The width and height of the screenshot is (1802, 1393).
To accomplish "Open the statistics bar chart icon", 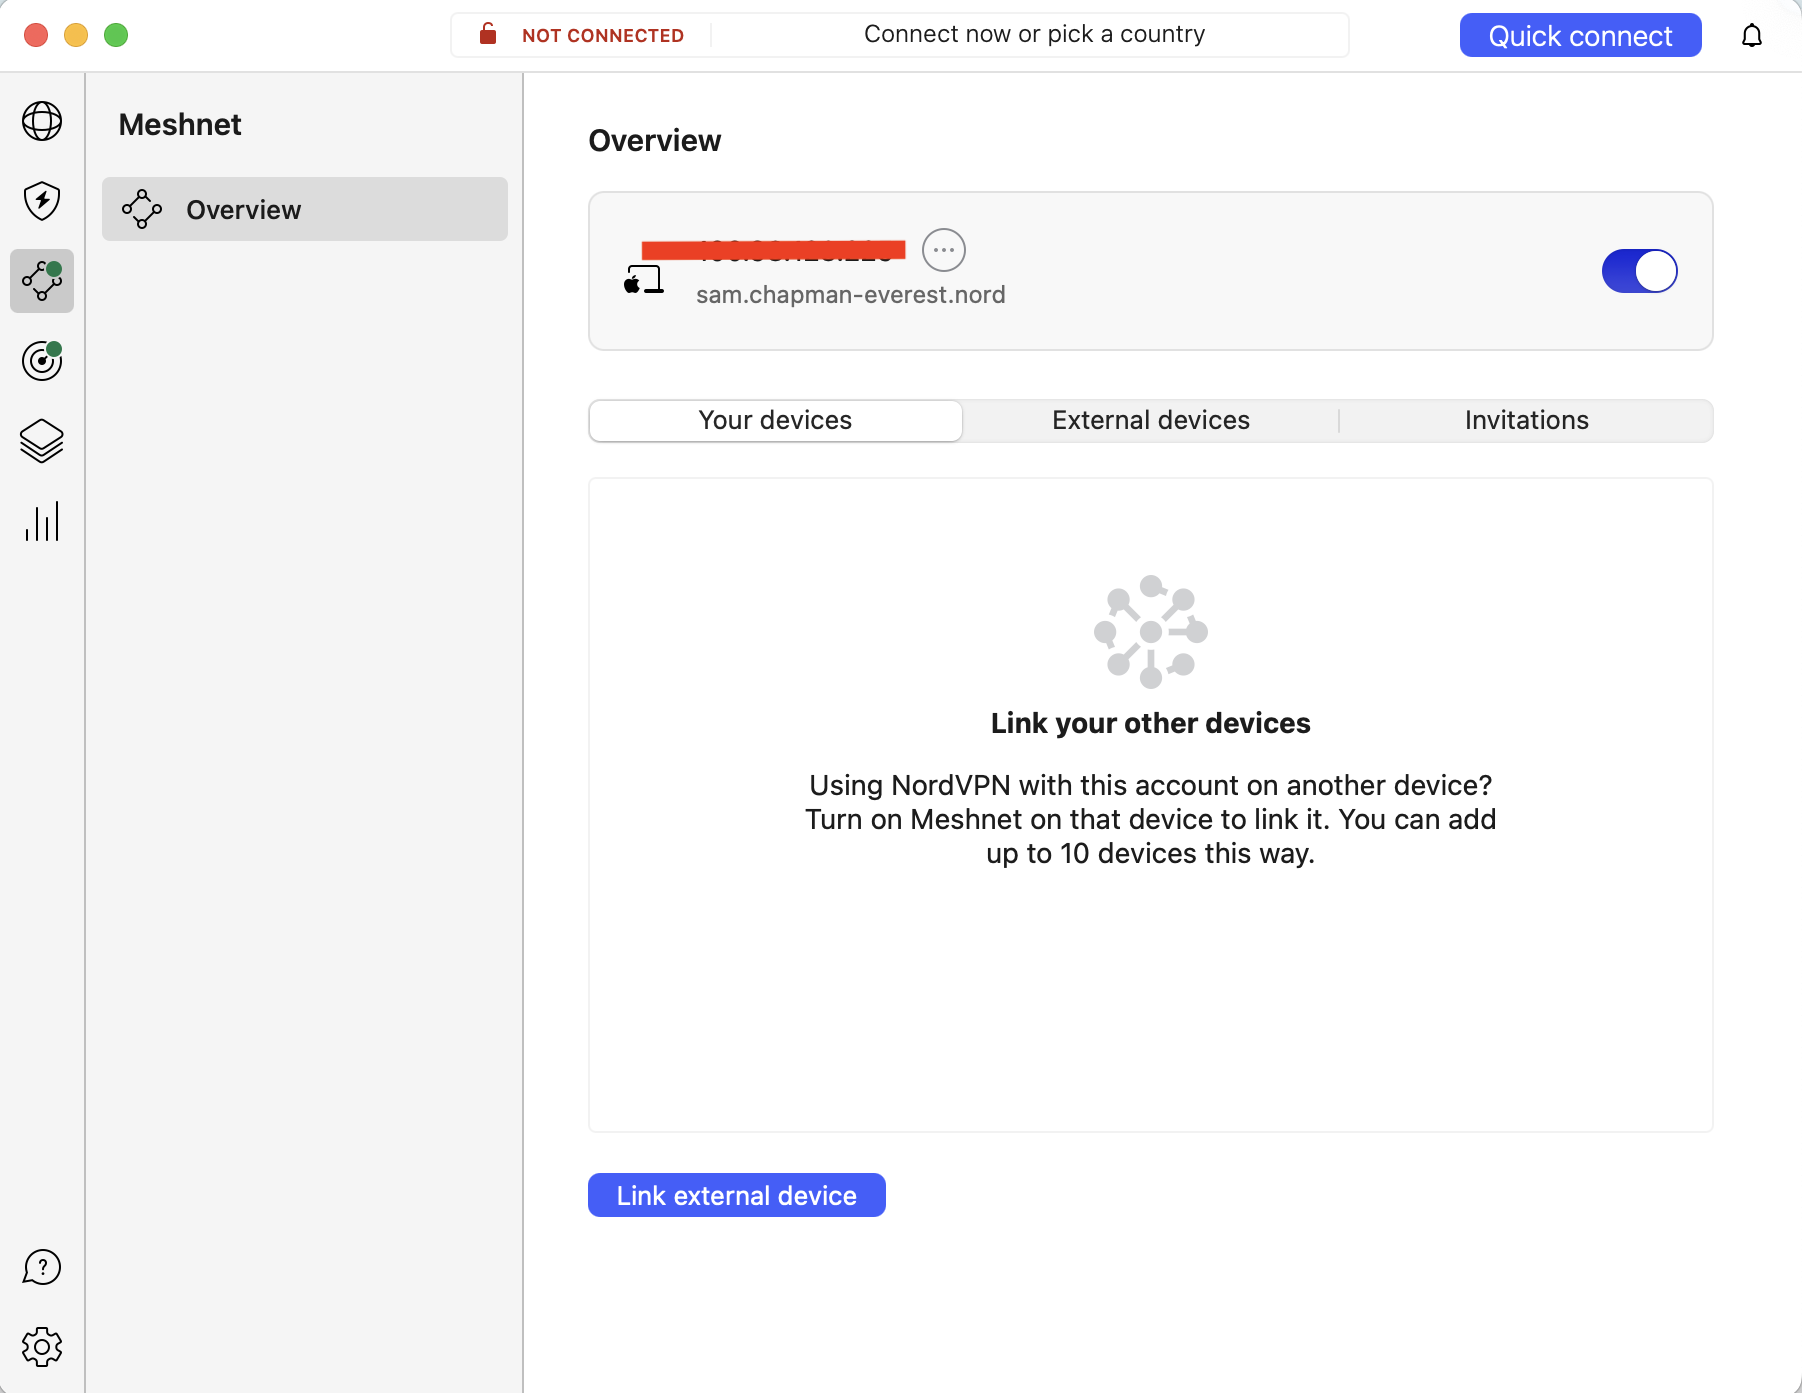I will 41,521.
